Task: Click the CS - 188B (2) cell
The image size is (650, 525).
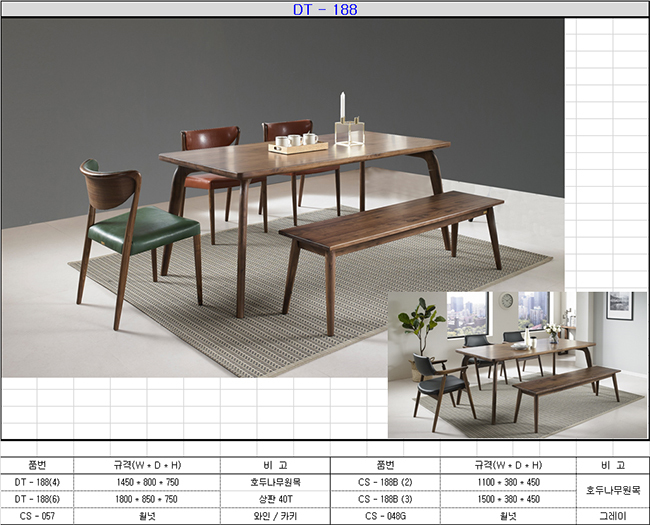Action: 385,482
